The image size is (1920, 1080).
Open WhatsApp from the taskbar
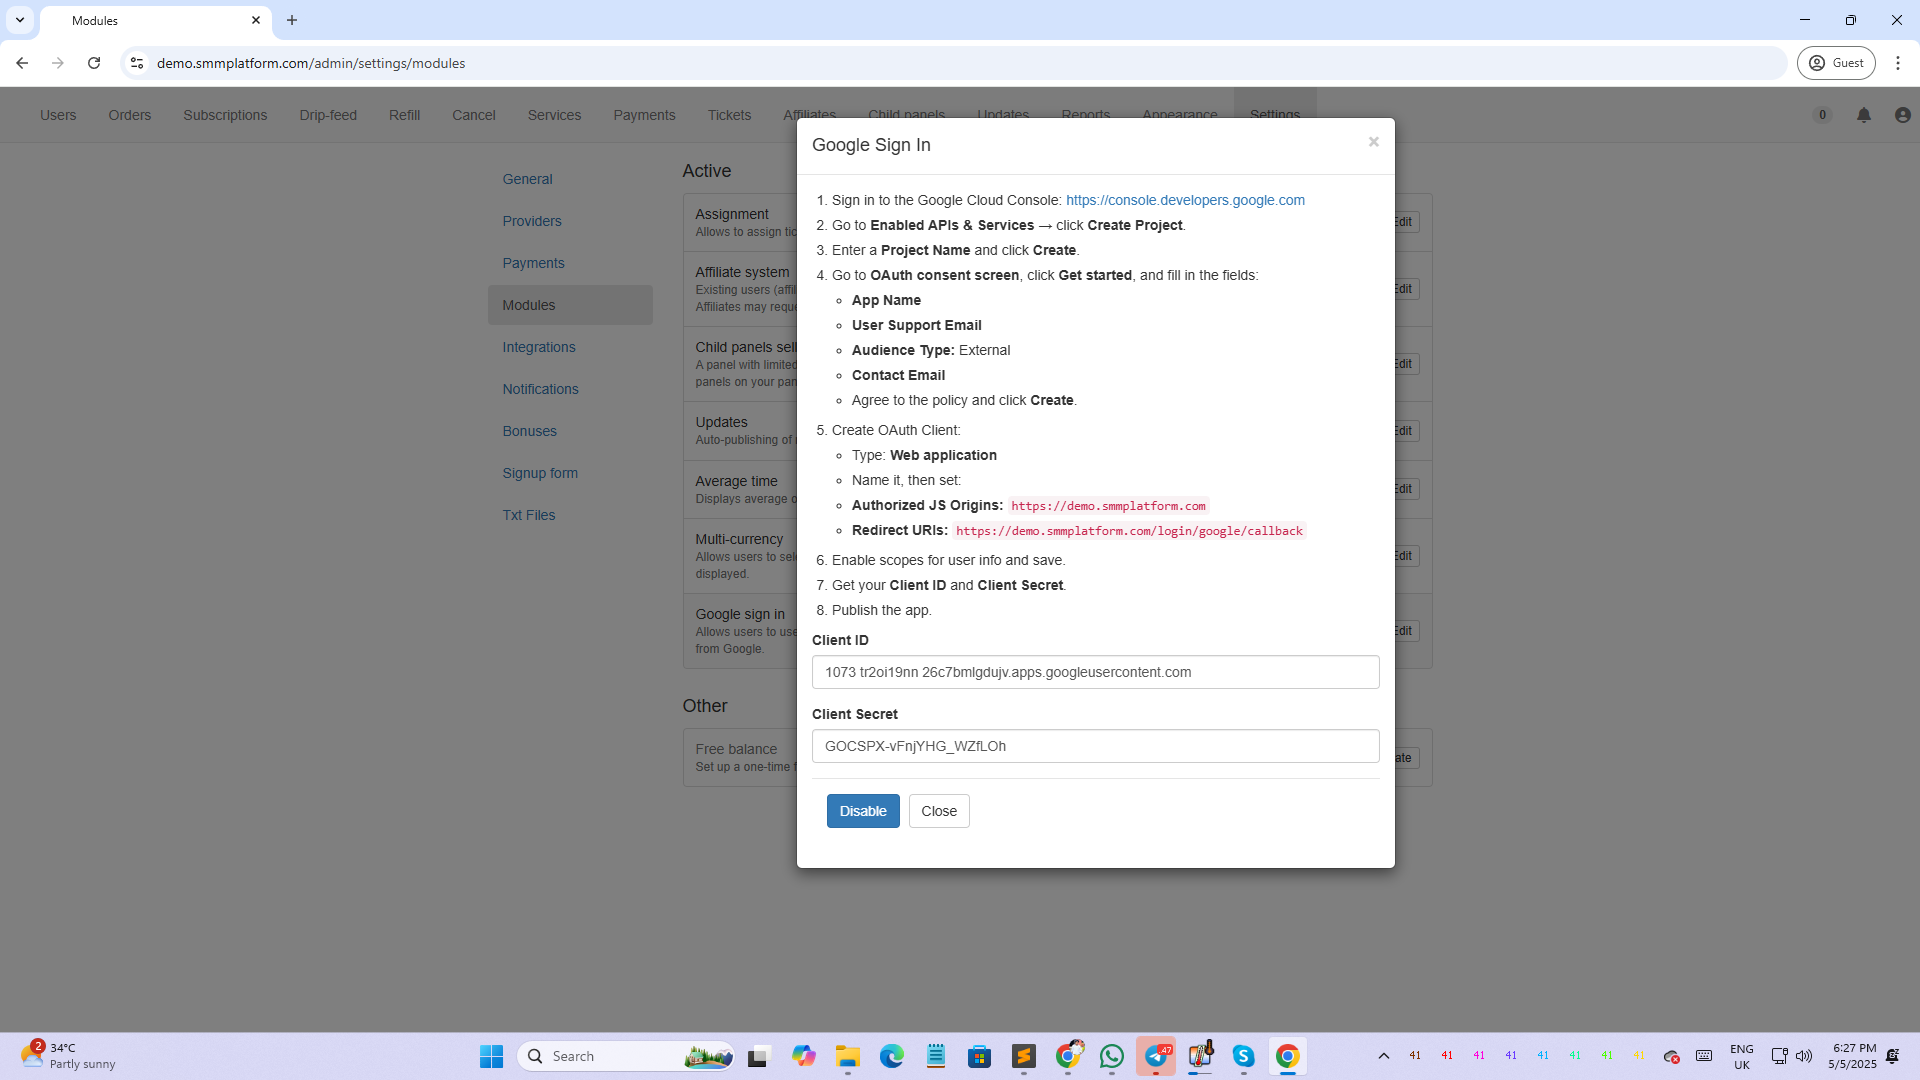[x=1111, y=1056]
